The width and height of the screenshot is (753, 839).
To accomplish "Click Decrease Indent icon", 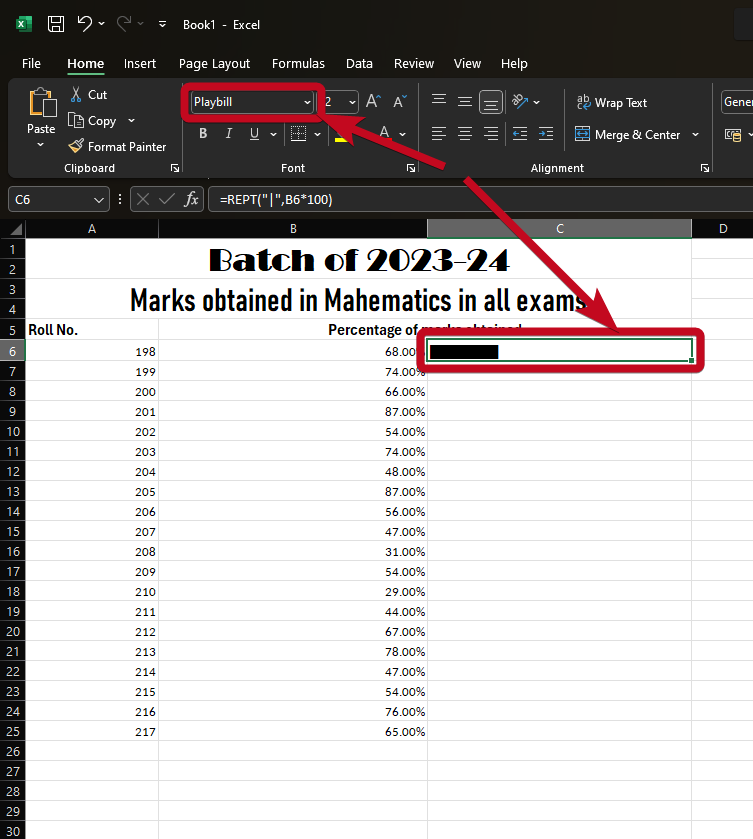I will click(x=520, y=133).
